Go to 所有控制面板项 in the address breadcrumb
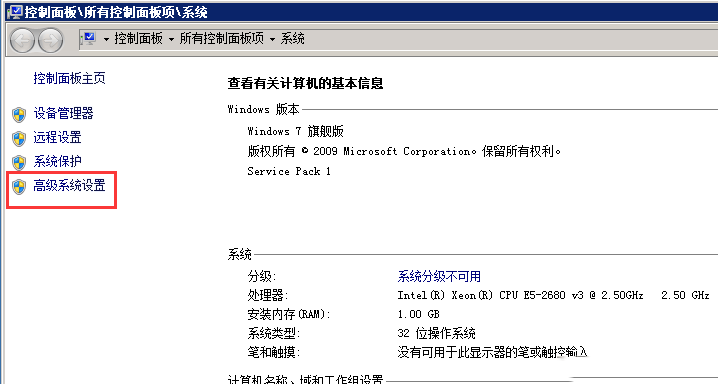Image resolution: width=718 pixels, height=384 pixels. click(222, 39)
